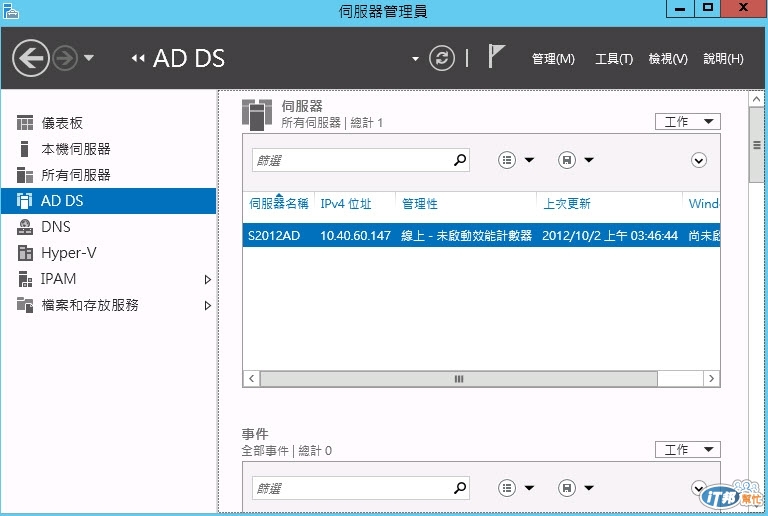768x516 pixels.
Task: Click the save query icon in 伺服器
Action: pos(567,160)
